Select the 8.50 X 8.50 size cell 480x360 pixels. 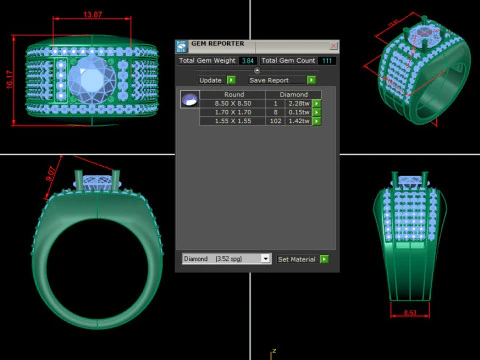click(x=233, y=103)
